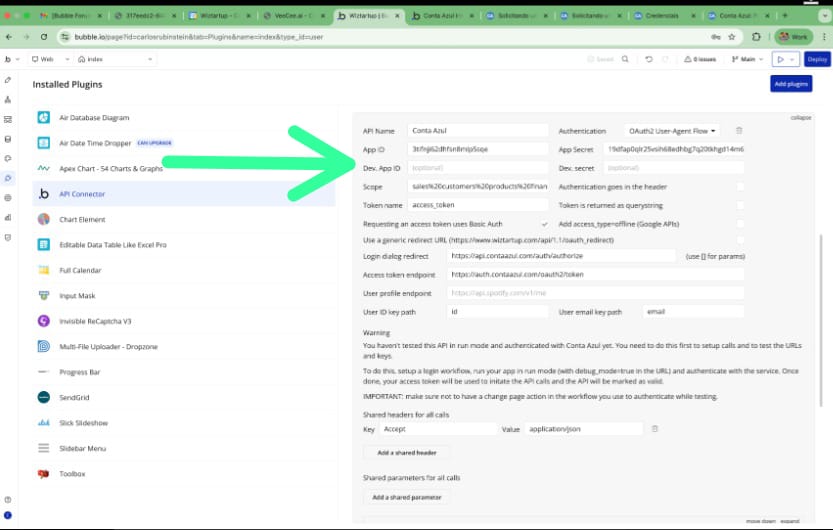Toggle Authentication goes in the header checkbox

click(740, 186)
